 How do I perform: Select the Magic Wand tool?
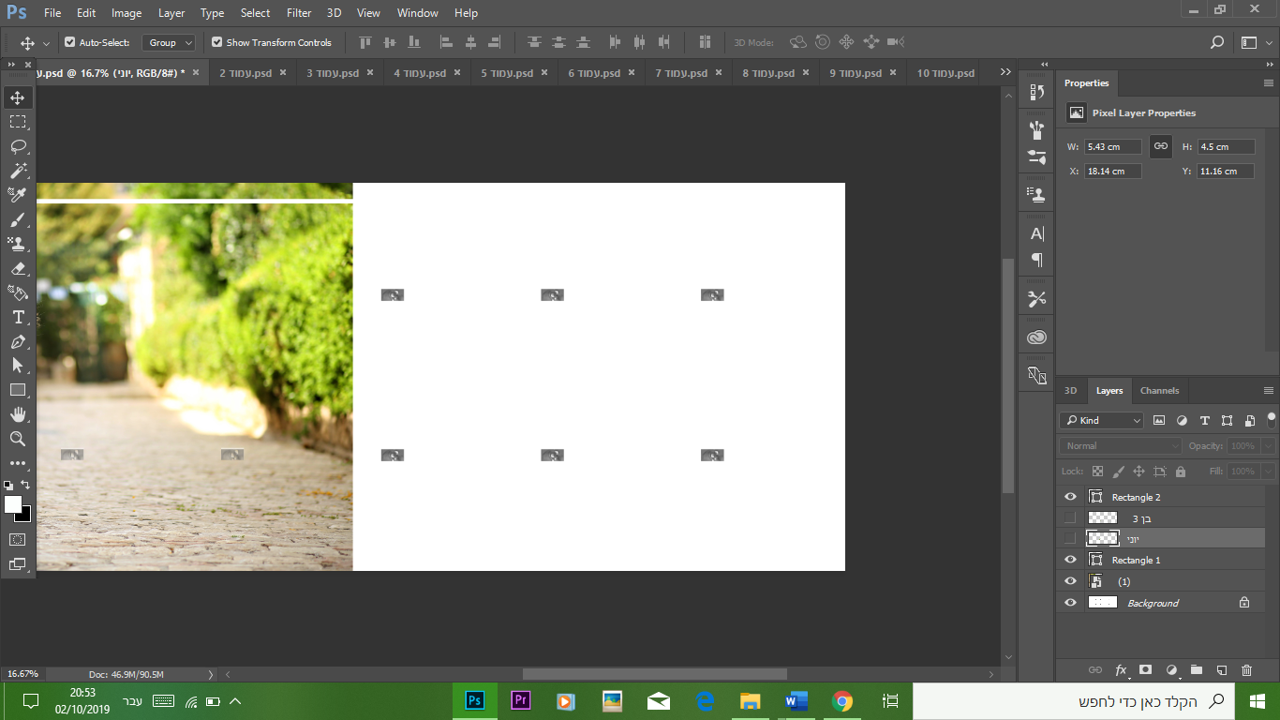click(18, 171)
